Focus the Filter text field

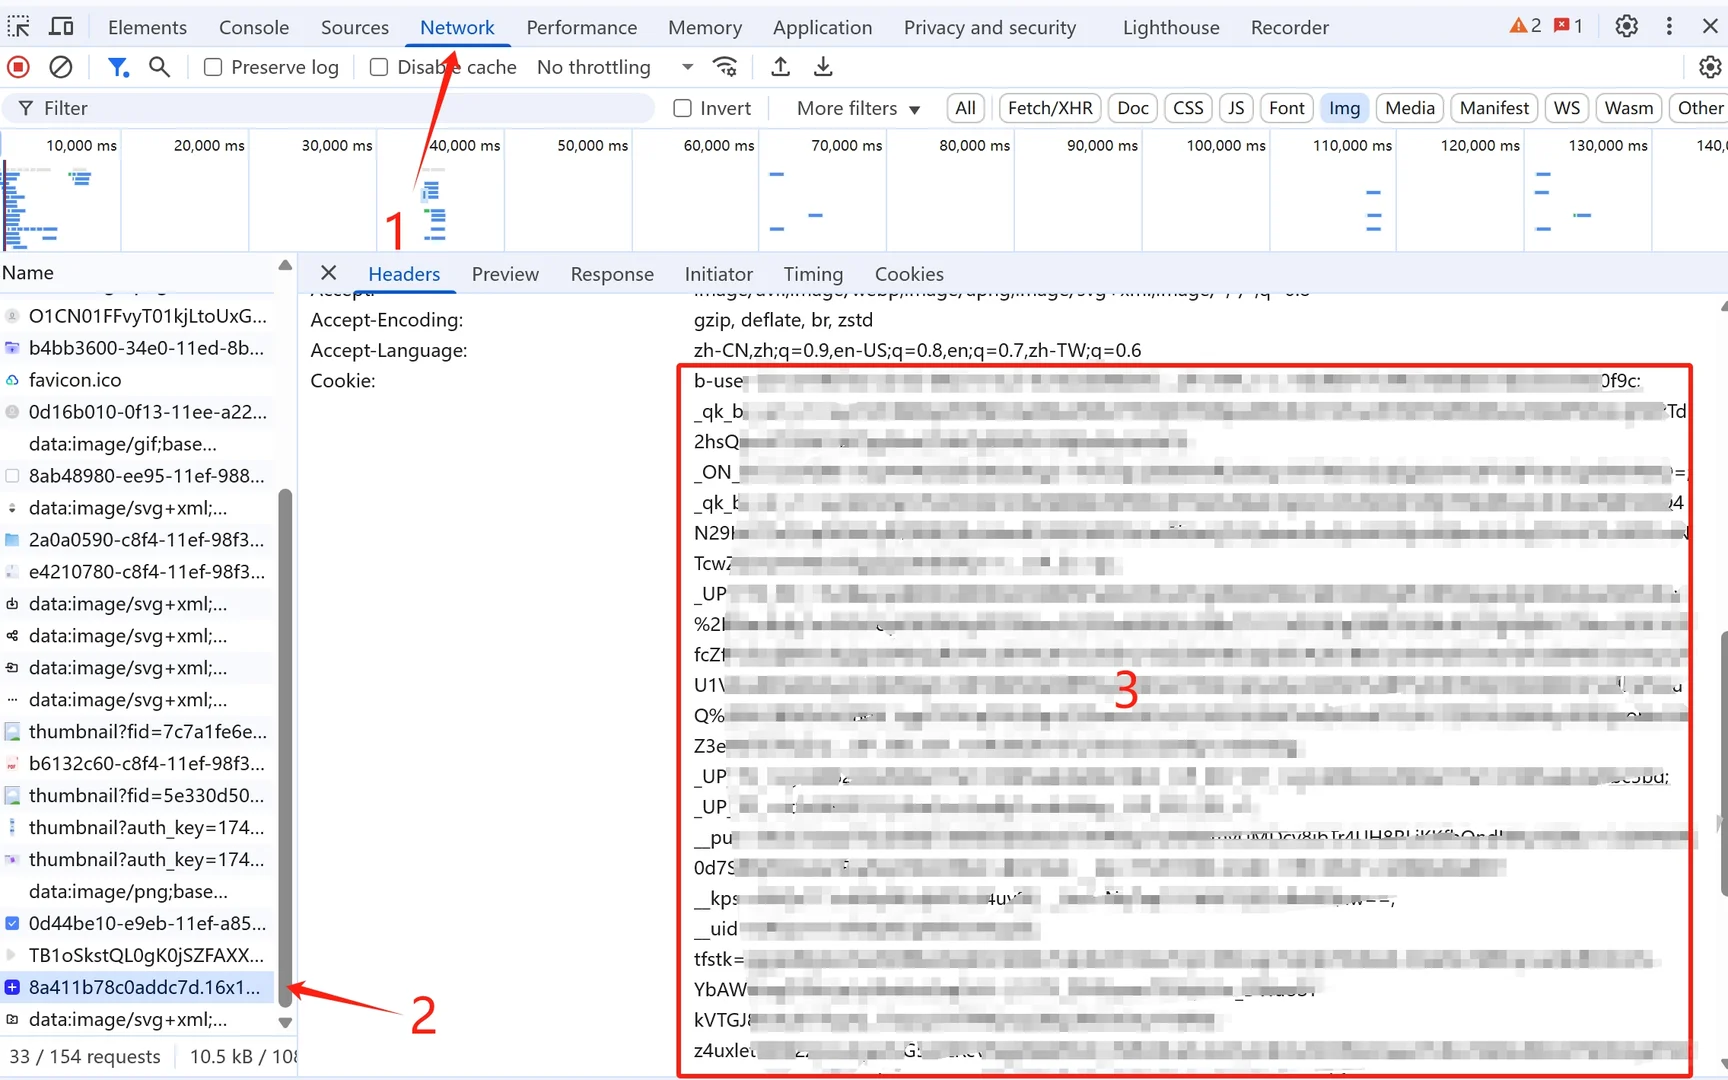coord(330,108)
